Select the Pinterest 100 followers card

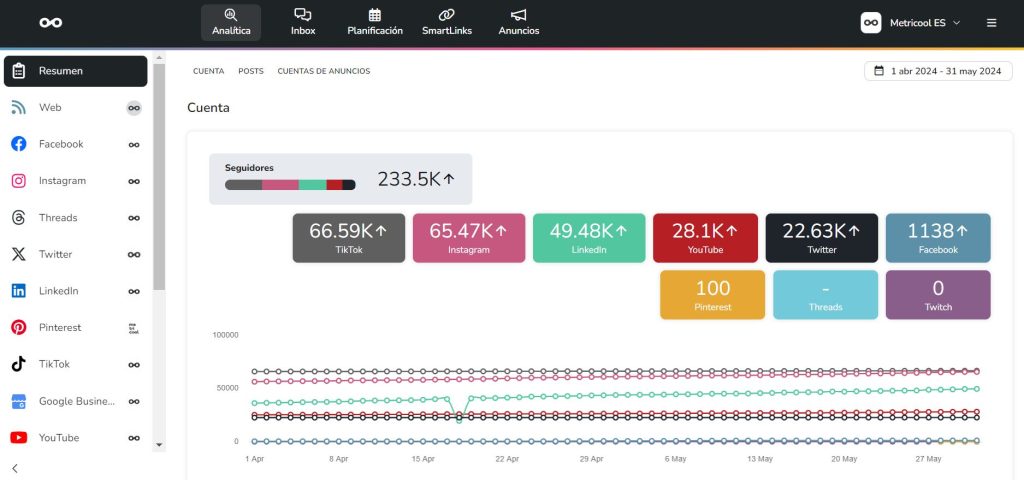[712, 295]
